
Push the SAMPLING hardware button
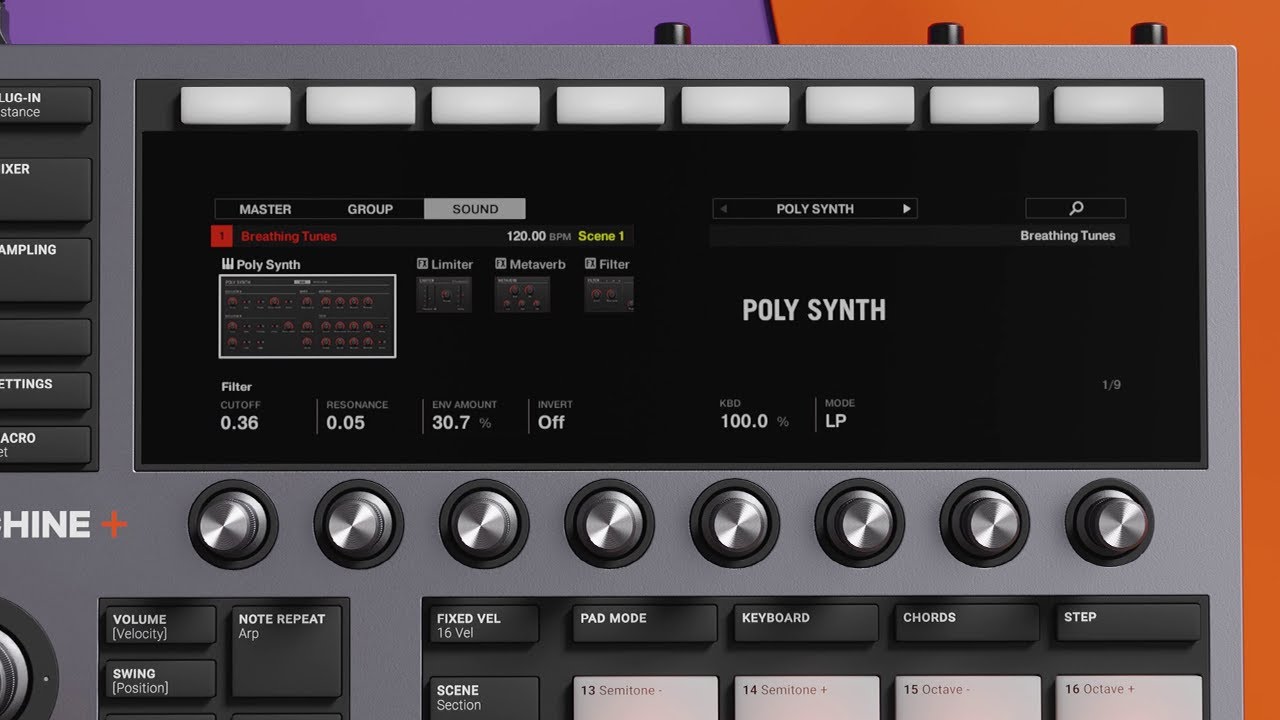click(x=45, y=270)
